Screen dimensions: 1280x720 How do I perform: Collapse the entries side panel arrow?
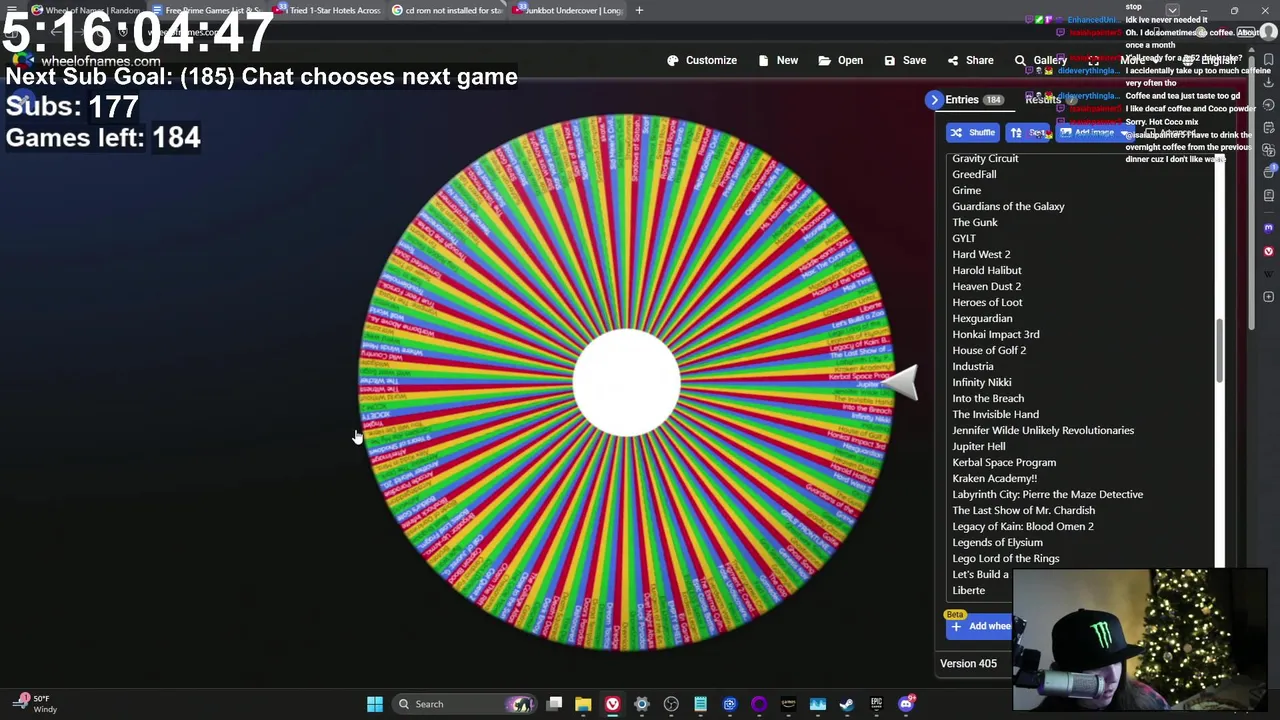(934, 100)
